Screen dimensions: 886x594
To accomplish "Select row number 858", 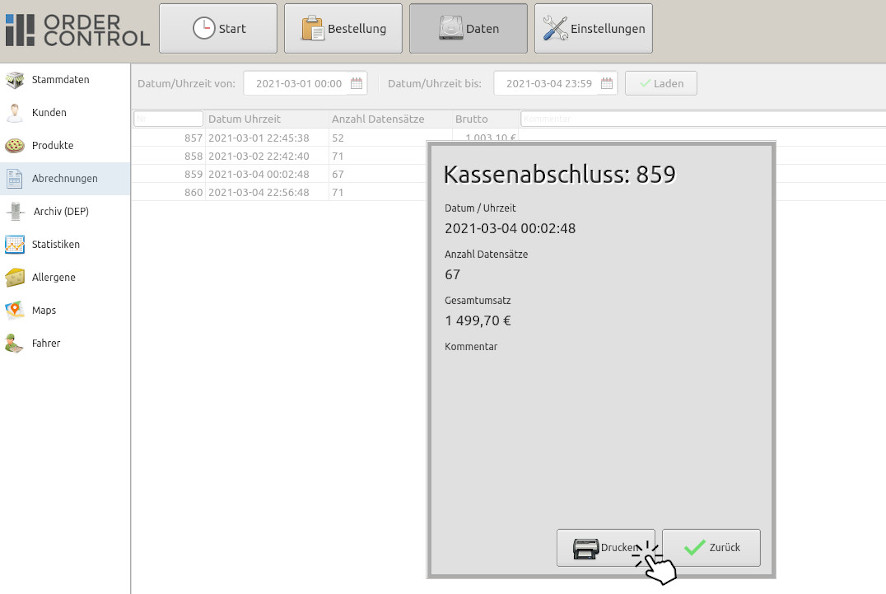I will 193,156.
